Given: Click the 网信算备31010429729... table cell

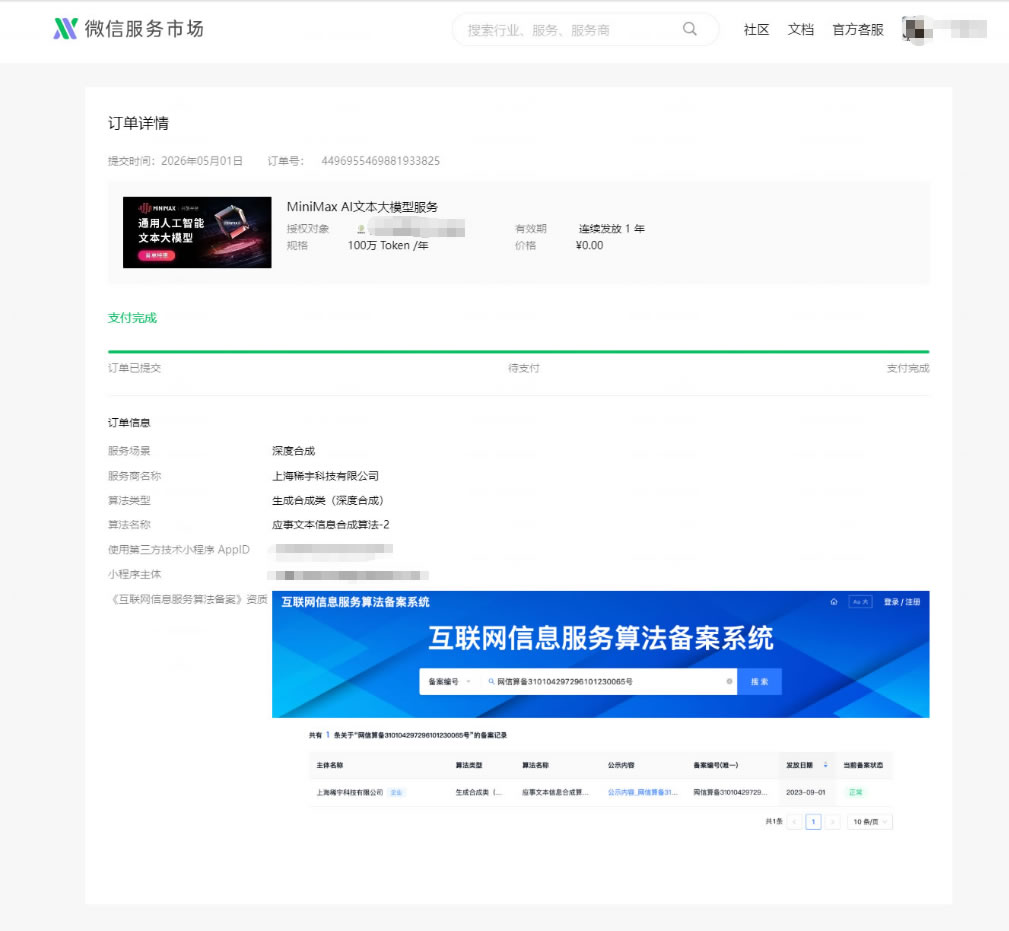Looking at the screenshot, I should click(730, 793).
